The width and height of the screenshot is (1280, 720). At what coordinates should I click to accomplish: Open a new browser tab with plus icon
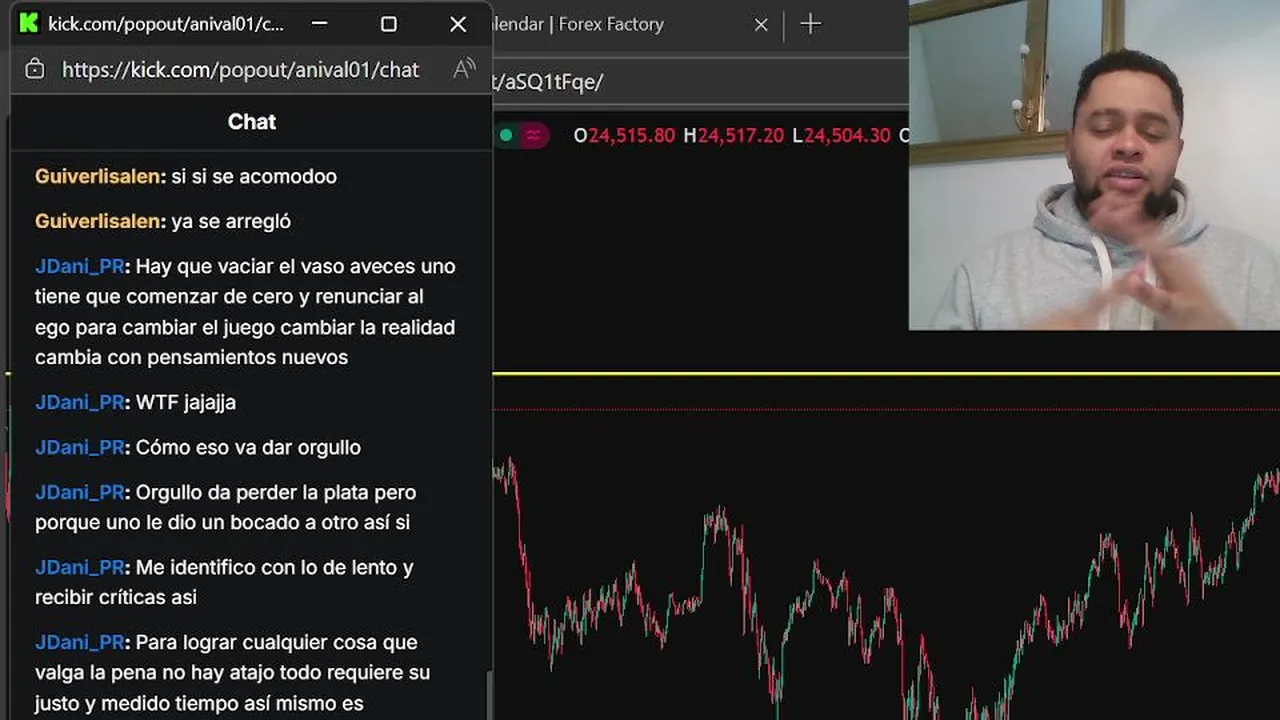810,24
